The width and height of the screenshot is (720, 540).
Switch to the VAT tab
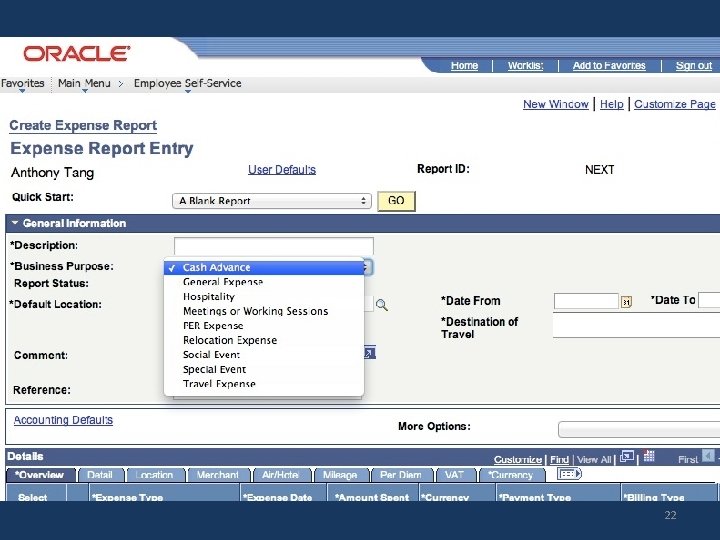454,475
